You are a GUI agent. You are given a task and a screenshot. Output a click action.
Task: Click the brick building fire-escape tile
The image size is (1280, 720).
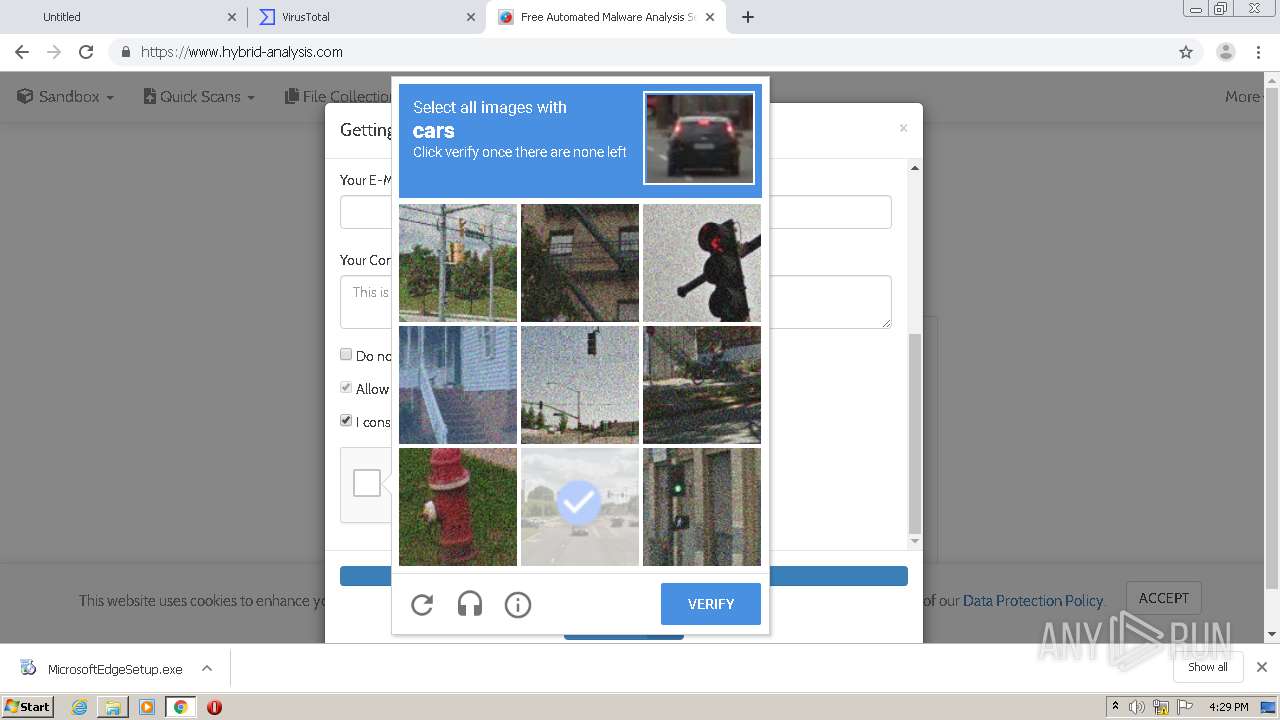[580, 263]
